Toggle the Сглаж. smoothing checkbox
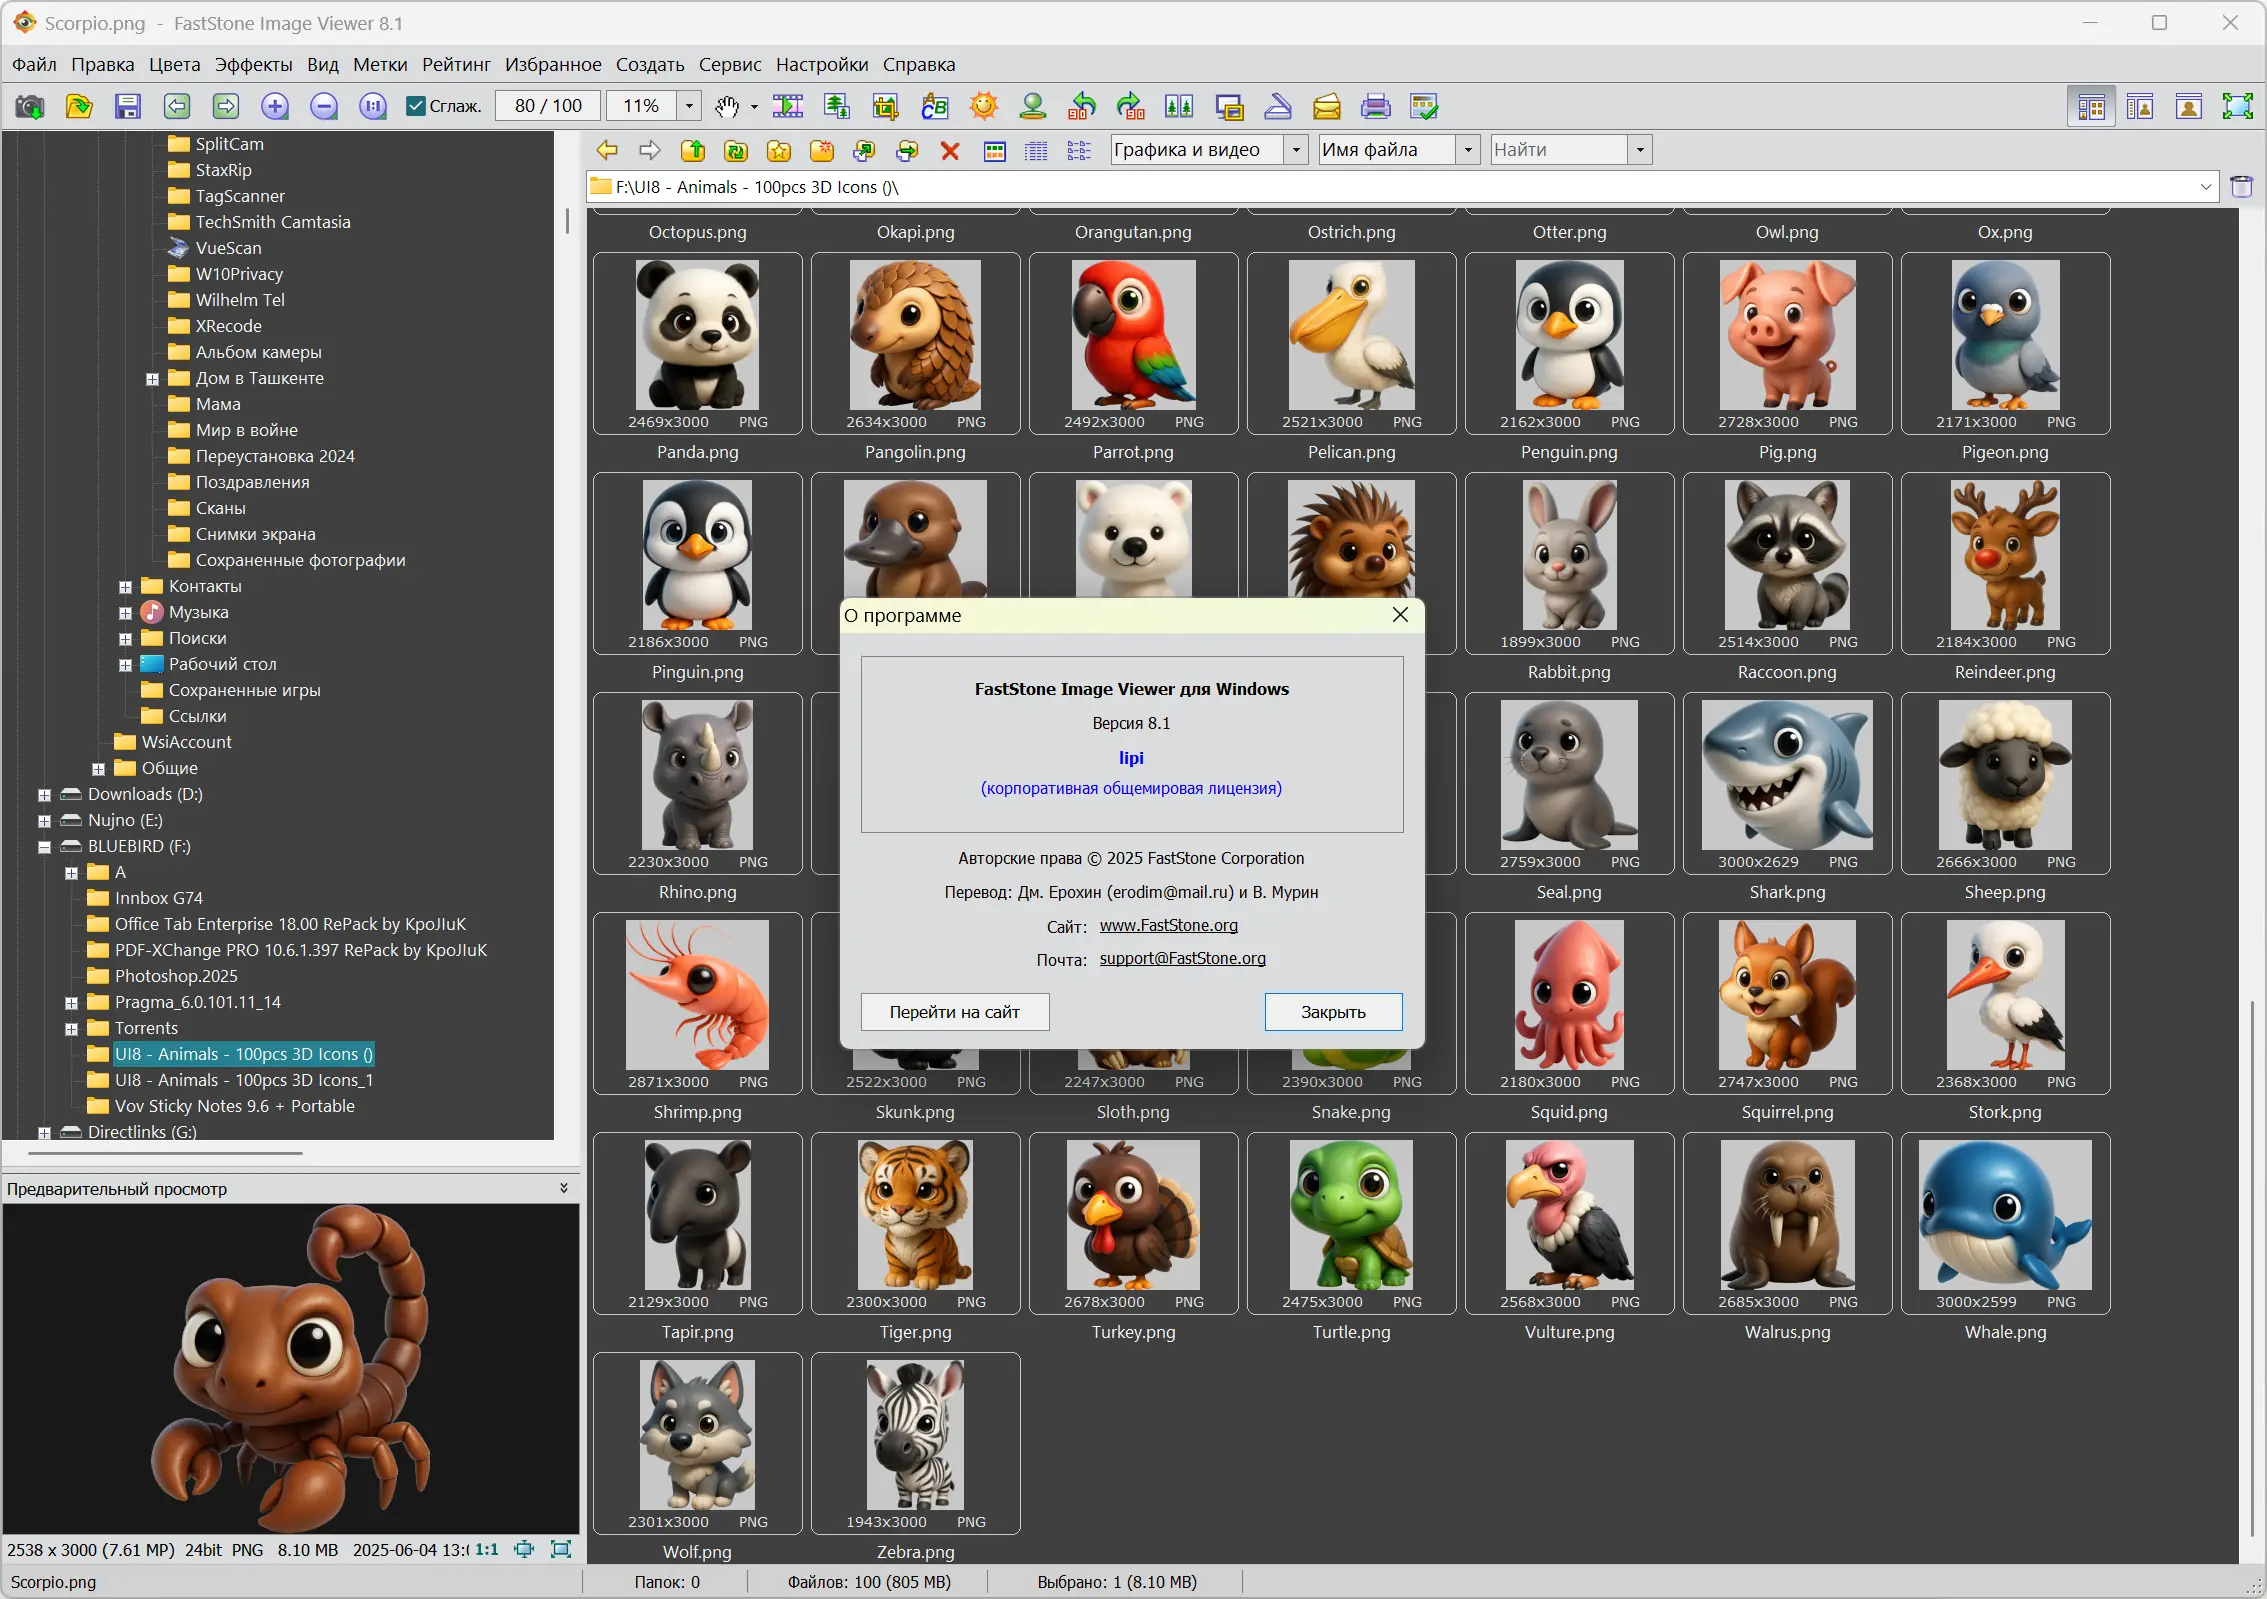This screenshot has width=2267, height=1599. pyautogui.click(x=416, y=106)
